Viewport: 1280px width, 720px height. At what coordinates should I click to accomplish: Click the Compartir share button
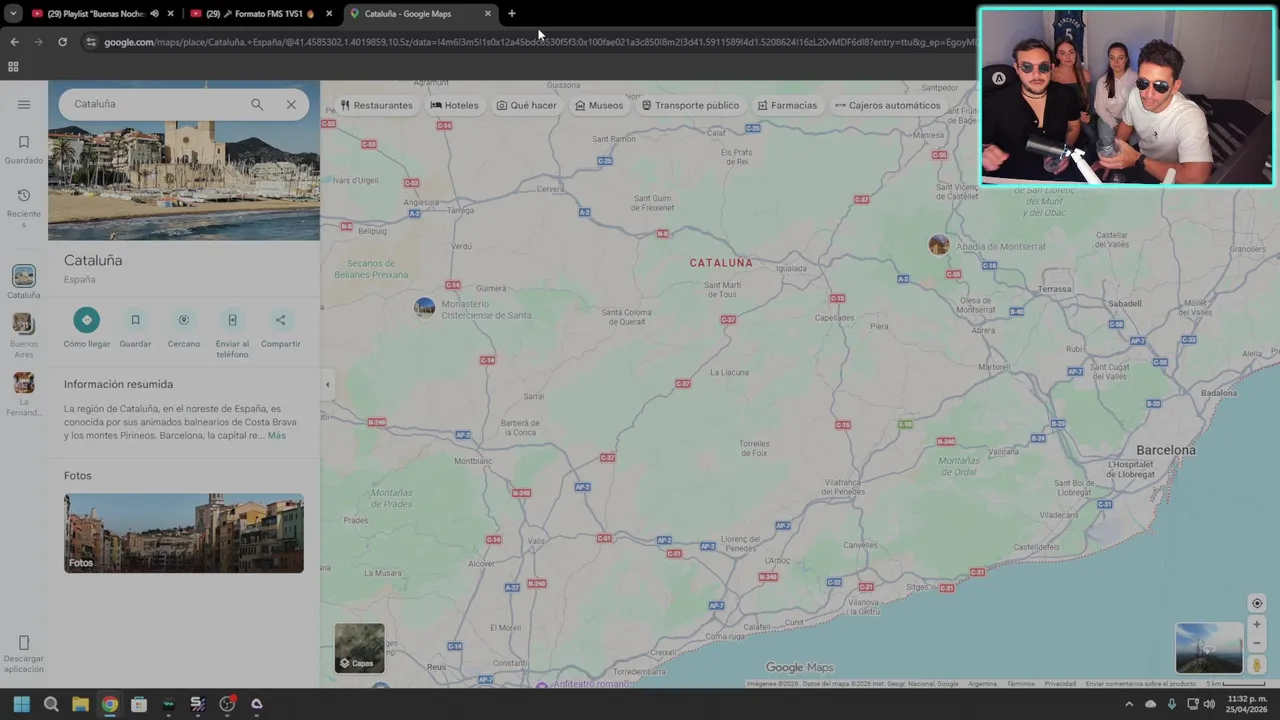[280, 320]
